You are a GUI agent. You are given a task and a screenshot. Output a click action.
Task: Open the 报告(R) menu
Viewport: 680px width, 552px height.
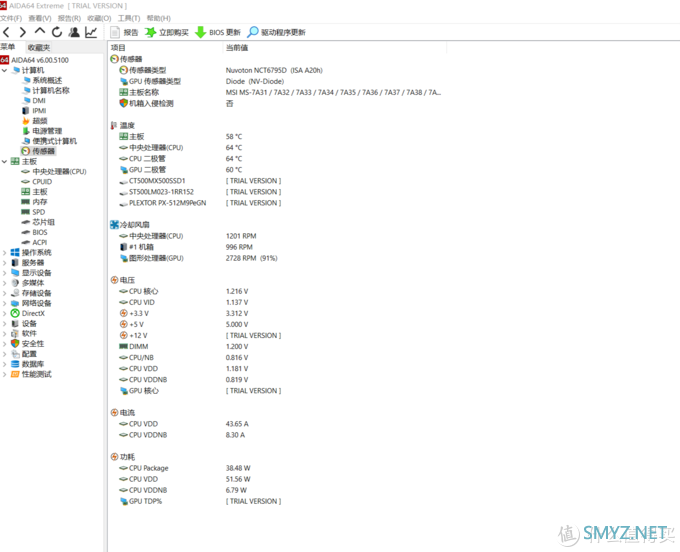tap(69, 18)
